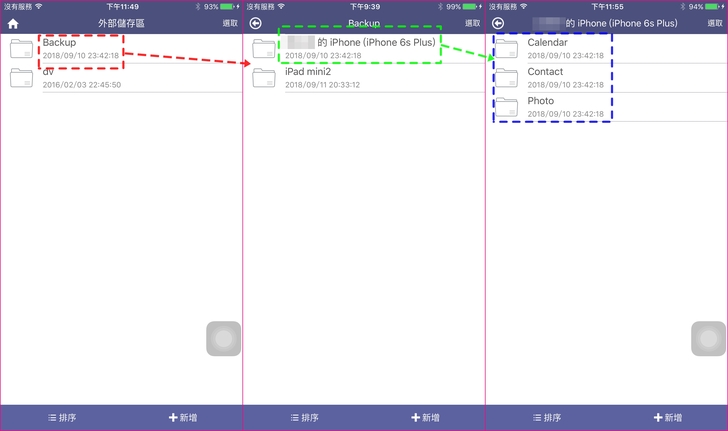The width and height of the screenshot is (728, 431).
Task: Tap the AssistiveTouch button on the external storage screen
Action: point(224,339)
